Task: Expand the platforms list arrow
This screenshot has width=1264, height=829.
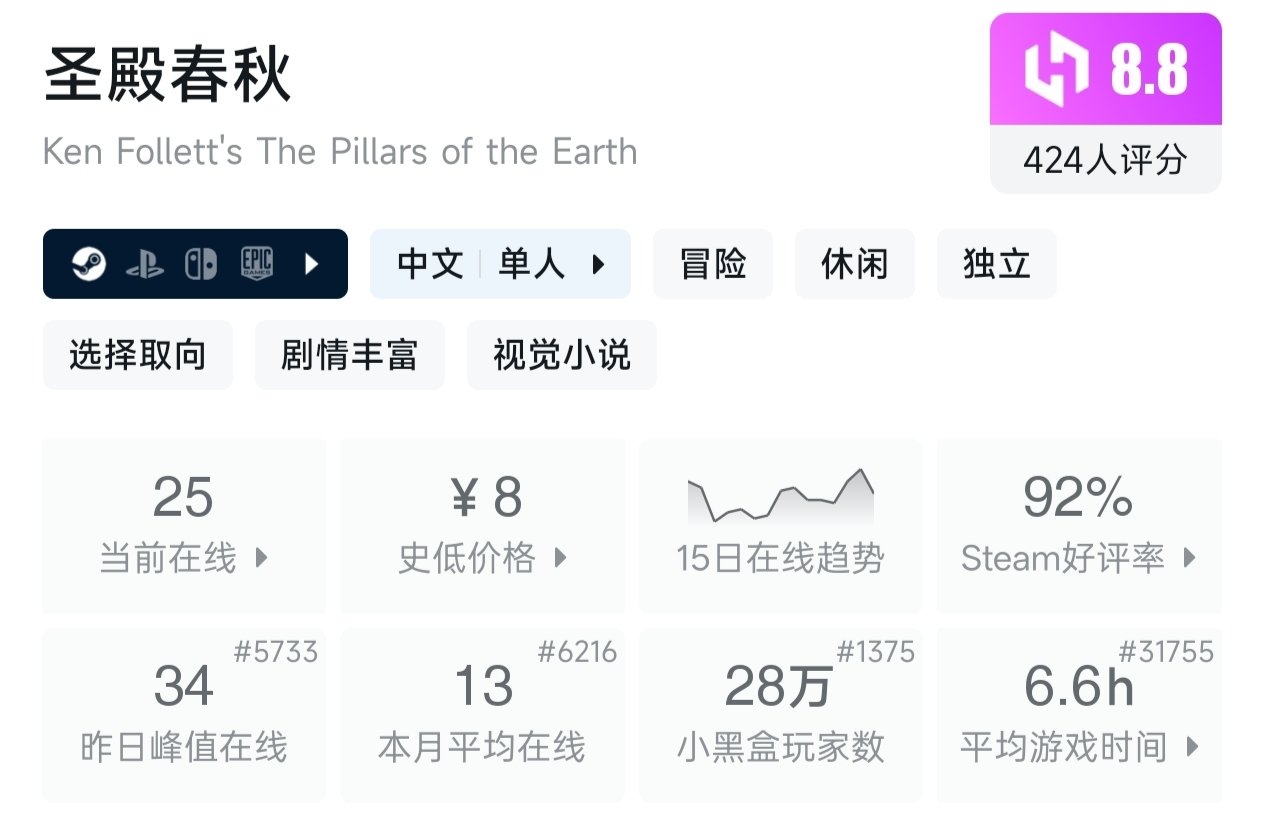Action: pos(311,264)
